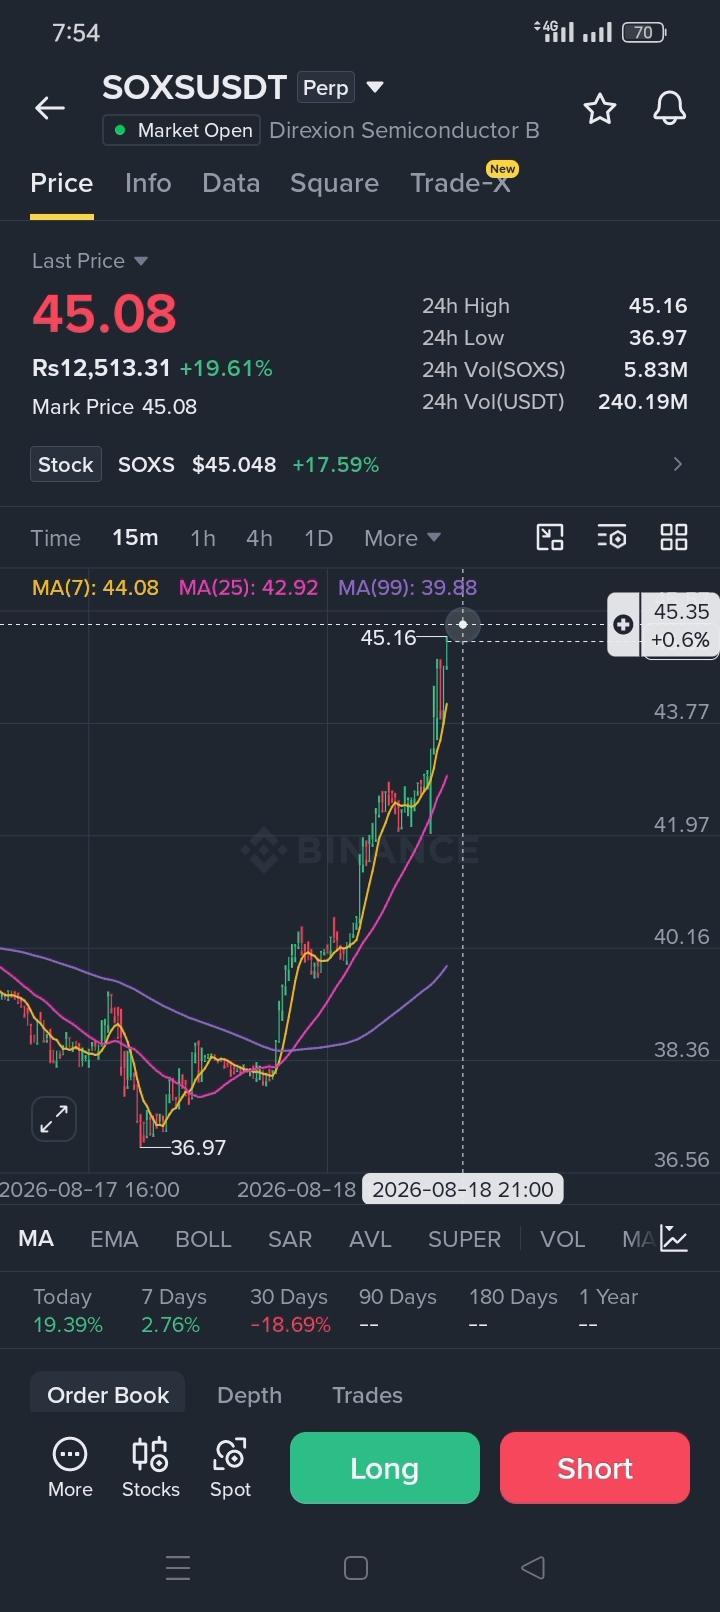Screen dimensions: 720x1612
Task: Tap Android back triangle button
Action: [533, 1568]
